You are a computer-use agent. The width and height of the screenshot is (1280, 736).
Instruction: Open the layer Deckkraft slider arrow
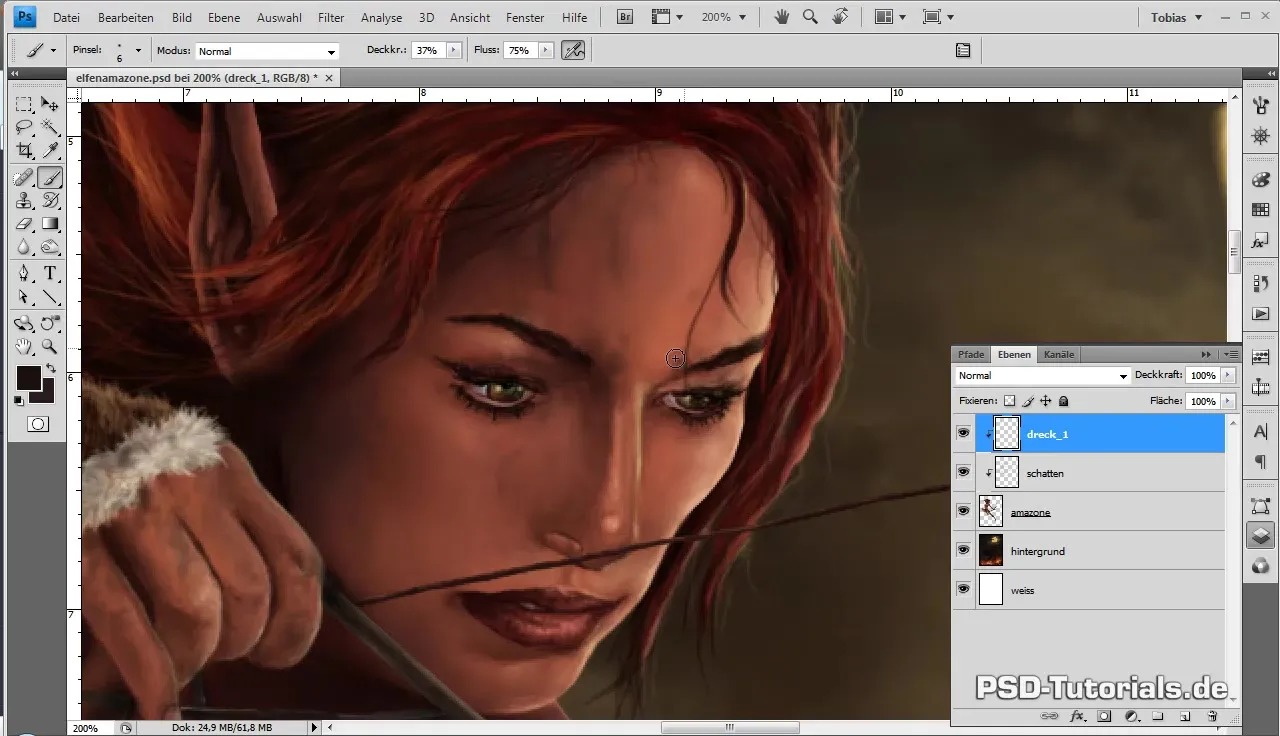1228,376
